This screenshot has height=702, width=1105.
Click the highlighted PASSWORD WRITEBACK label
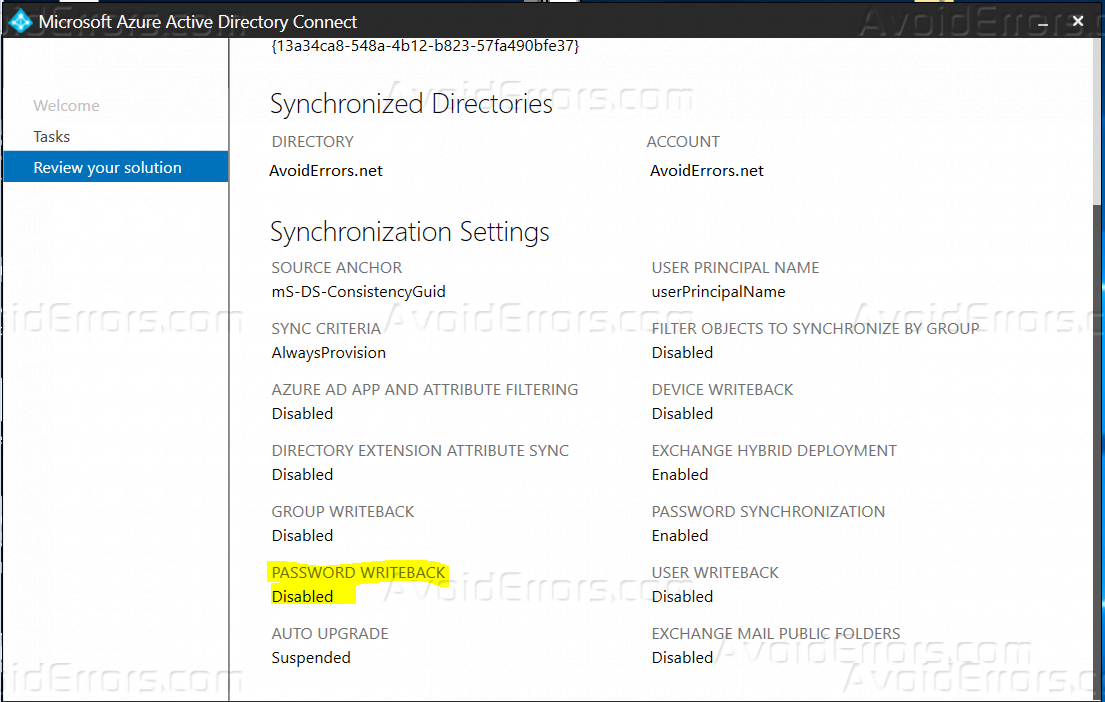click(x=358, y=572)
